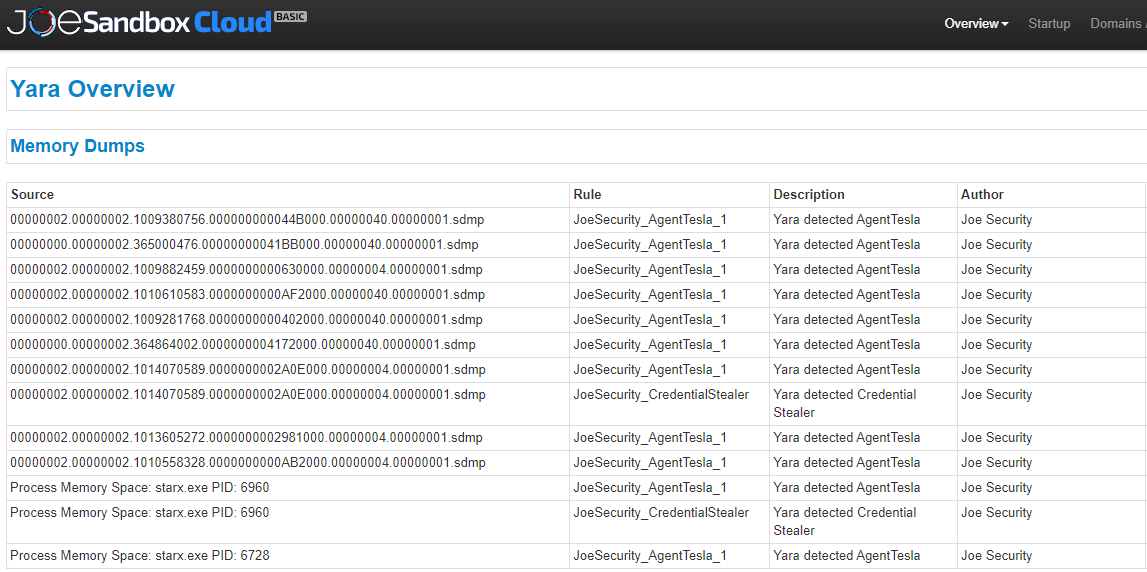The width and height of the screenshot is (1147, 572).
Task: Click the Yara Overview heading
Action: tap(93, 89)
